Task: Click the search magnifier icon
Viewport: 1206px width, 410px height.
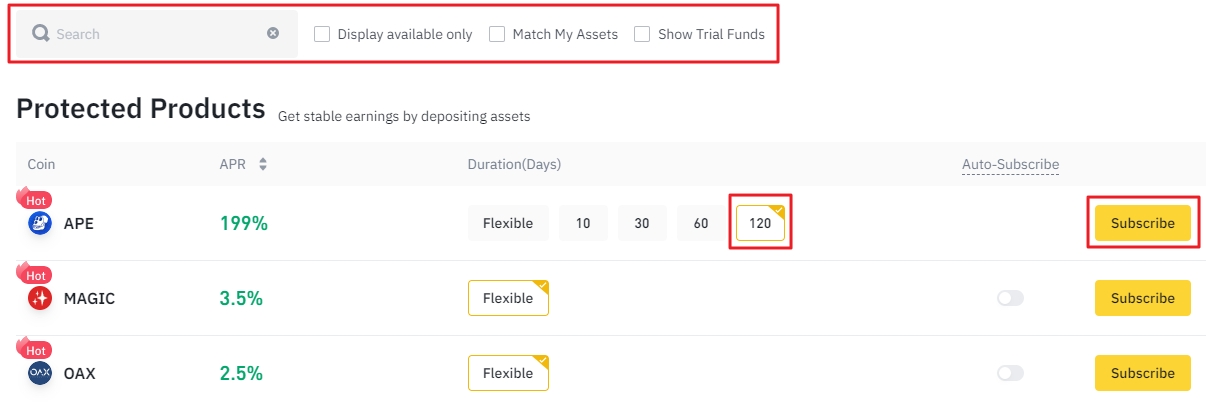Action: (41, 34)
